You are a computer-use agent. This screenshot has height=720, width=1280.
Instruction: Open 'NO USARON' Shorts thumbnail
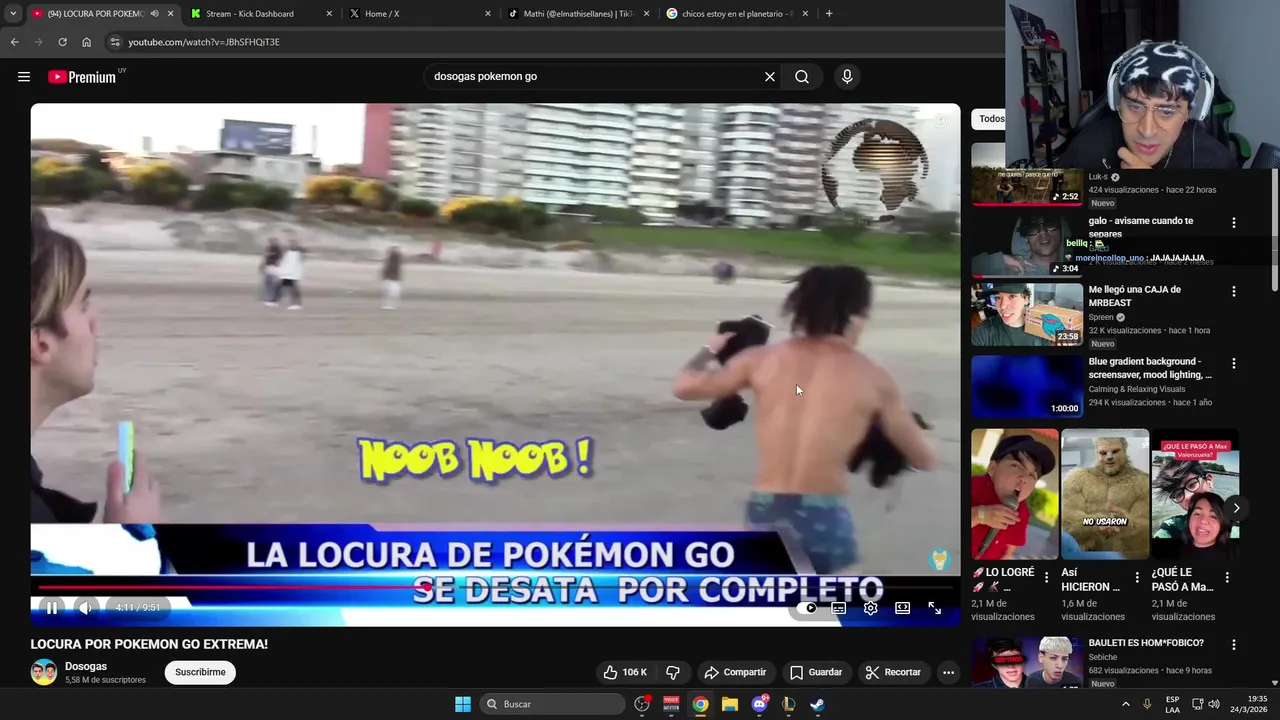pyautogui.click(x=1105, y=494)
